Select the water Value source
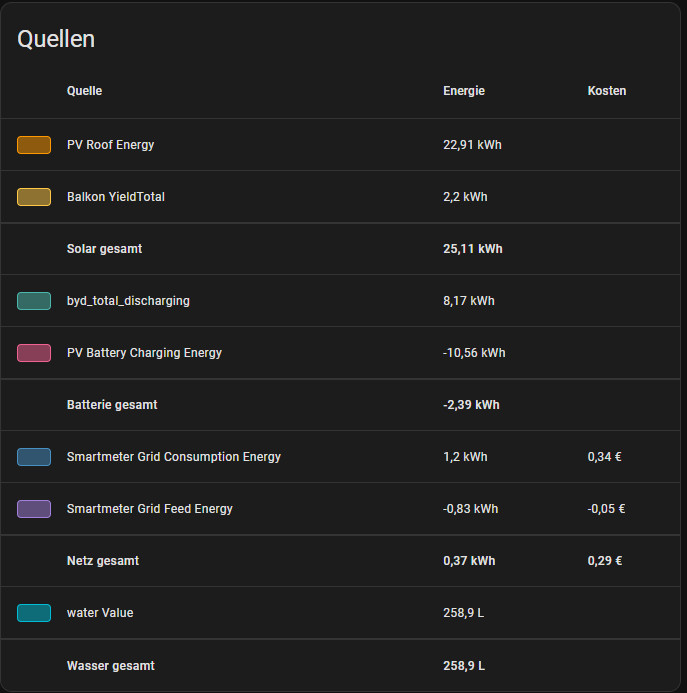 point(99,613)
